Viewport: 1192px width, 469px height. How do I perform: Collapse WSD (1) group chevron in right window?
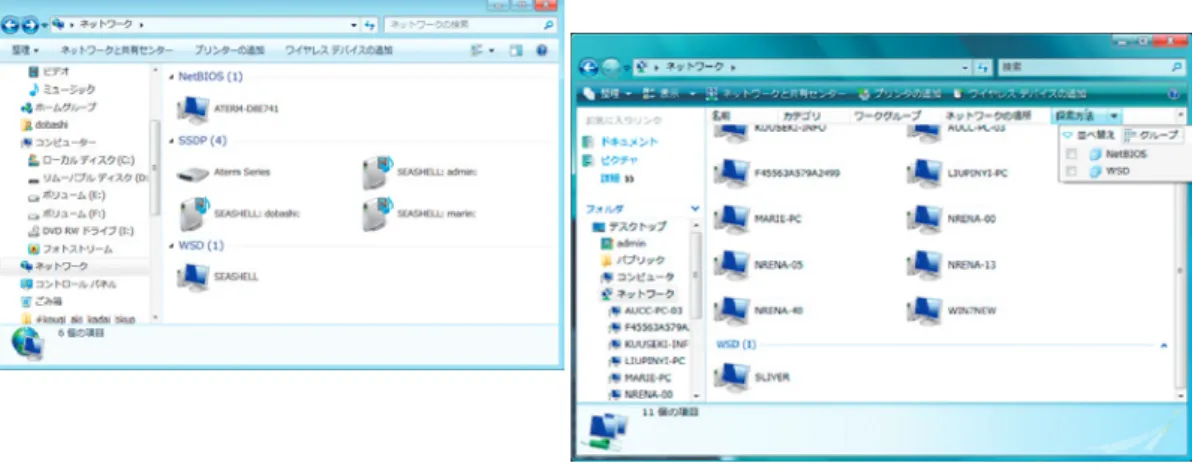coord(1163,345)
